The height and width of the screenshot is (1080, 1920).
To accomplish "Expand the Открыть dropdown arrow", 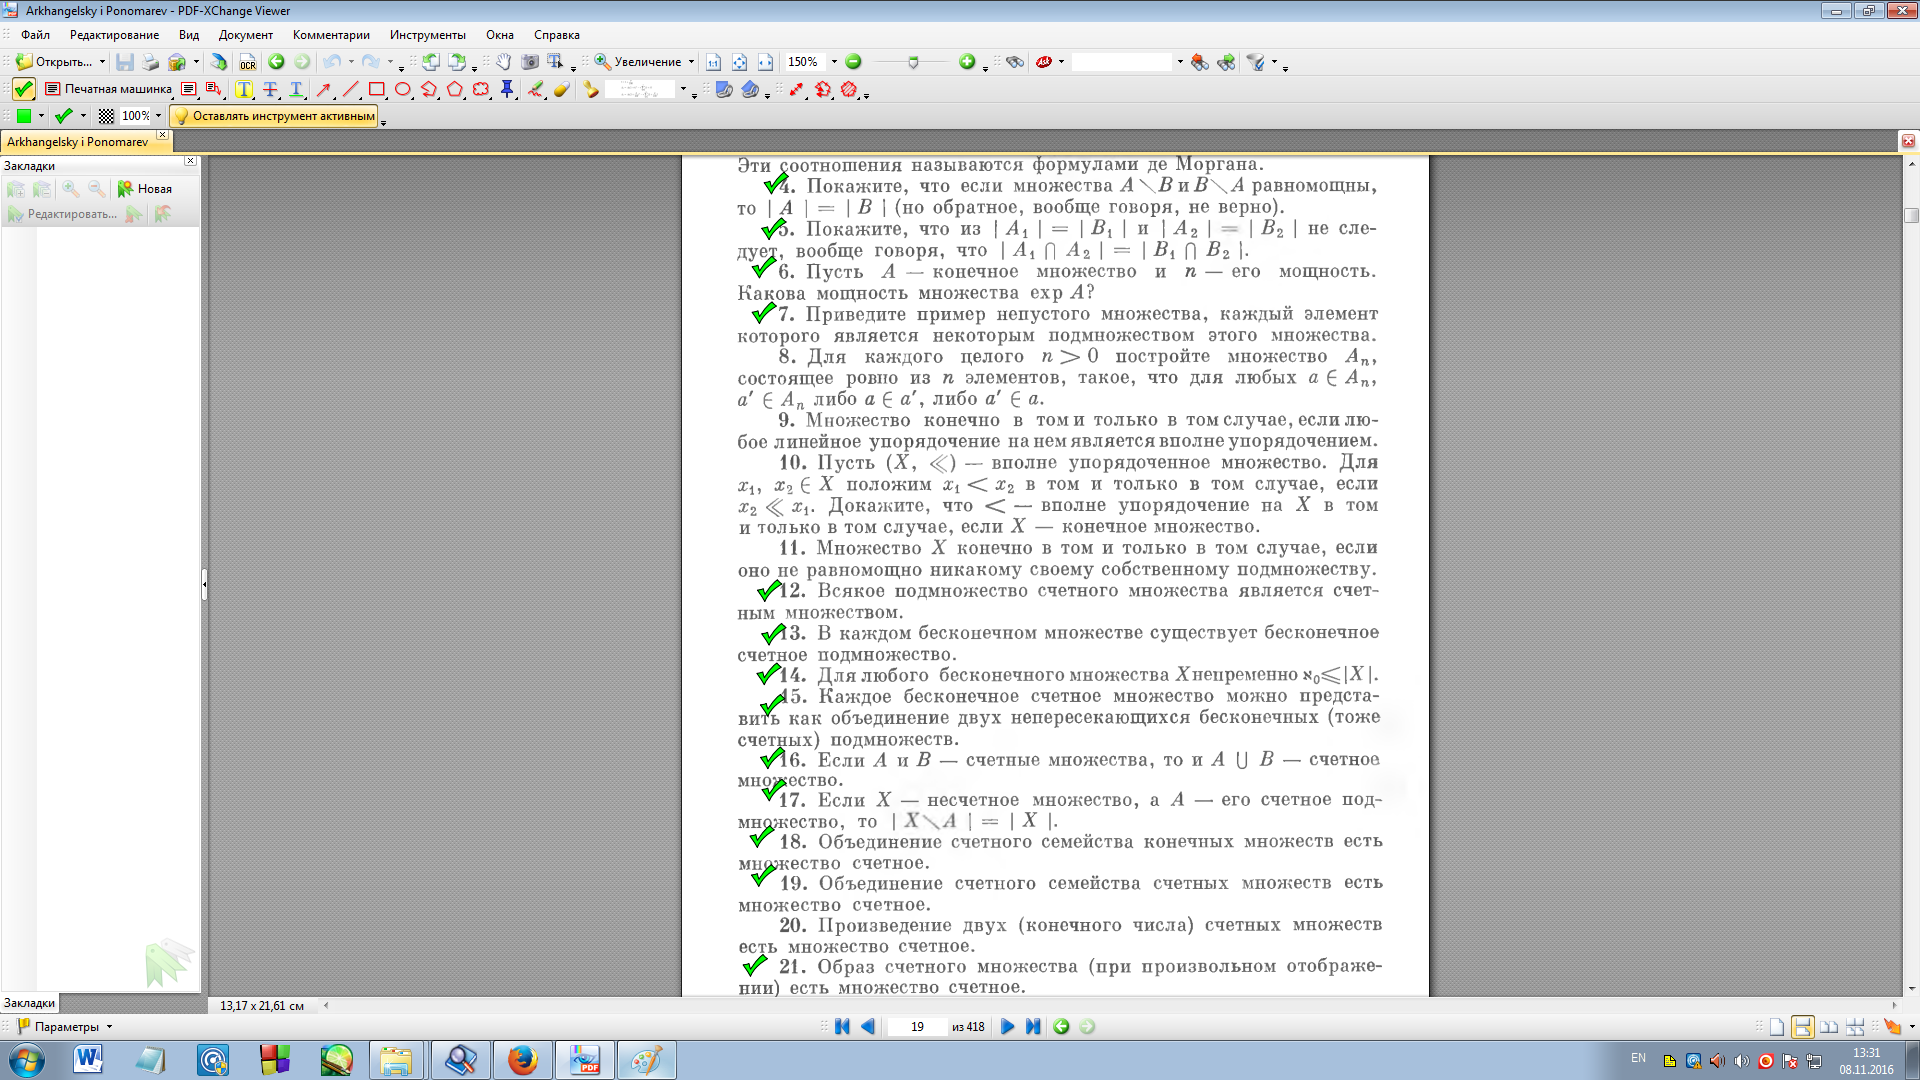I will point(102,62).
